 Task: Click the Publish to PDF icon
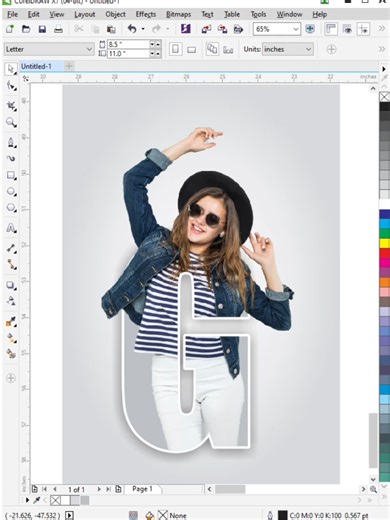point(238,29)
